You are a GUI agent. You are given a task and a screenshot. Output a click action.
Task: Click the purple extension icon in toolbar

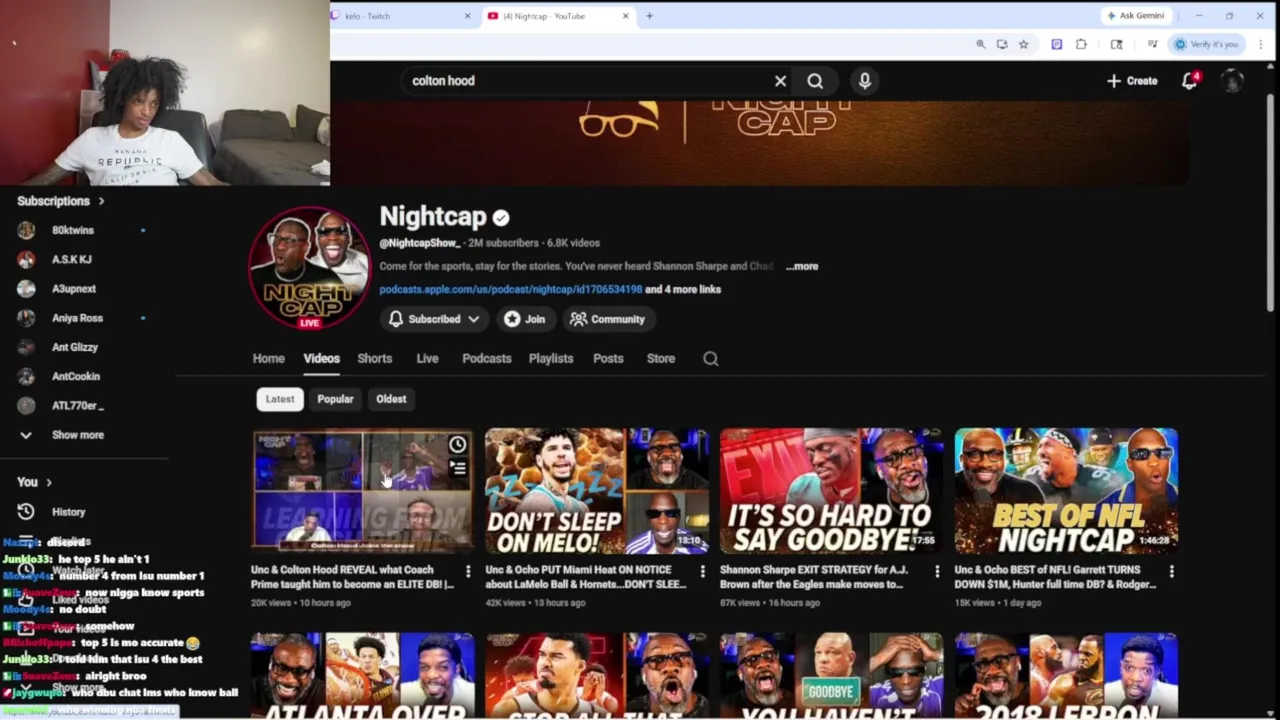coord(1057,44)
